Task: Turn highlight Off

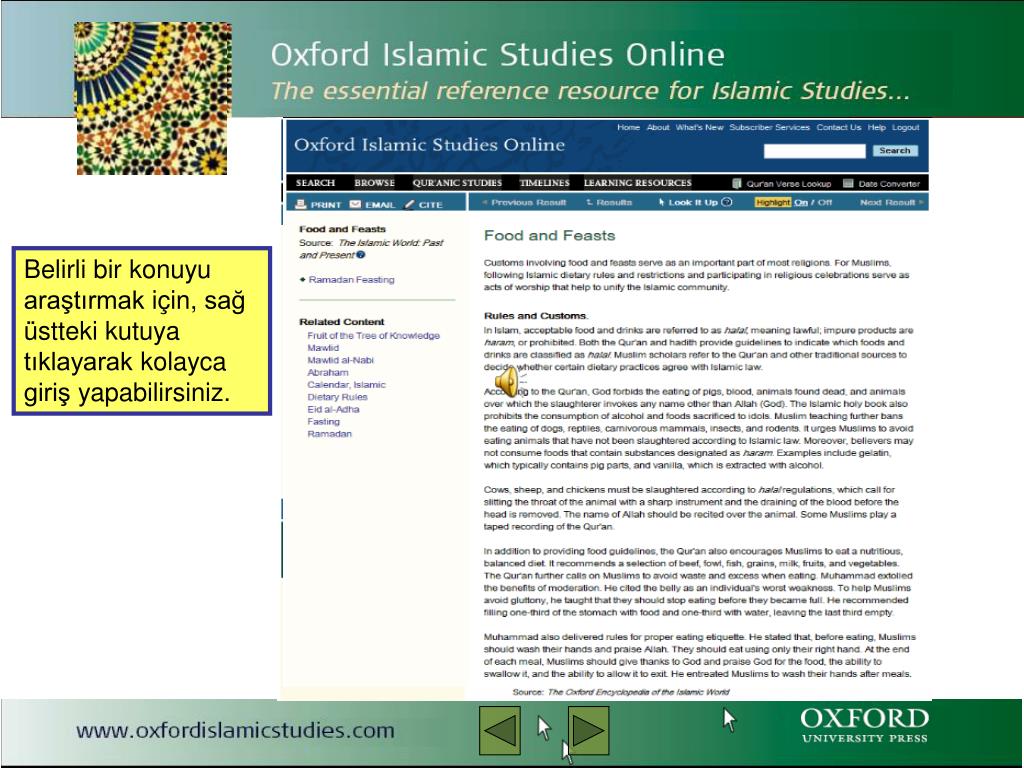Action: (x=825, y=202)
